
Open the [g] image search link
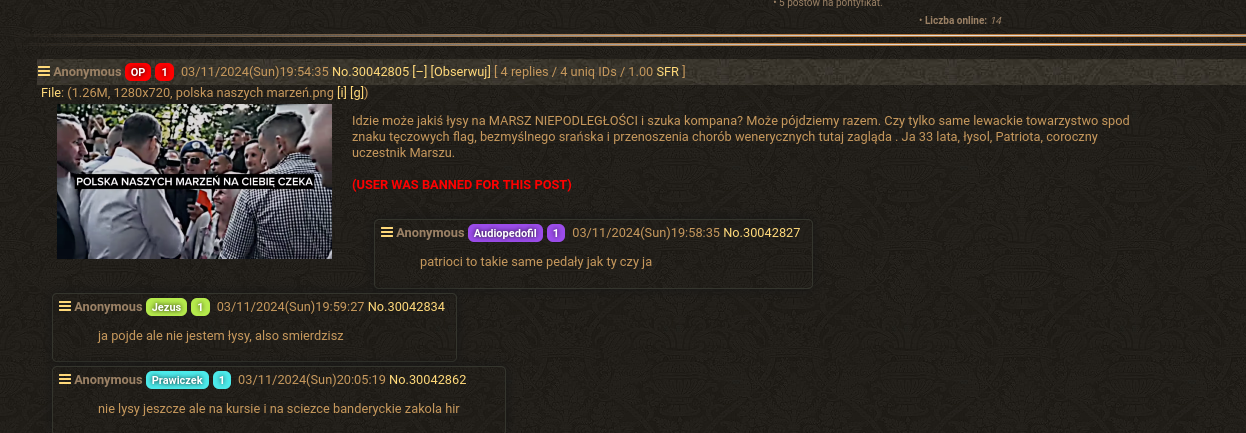coord(359,93)
